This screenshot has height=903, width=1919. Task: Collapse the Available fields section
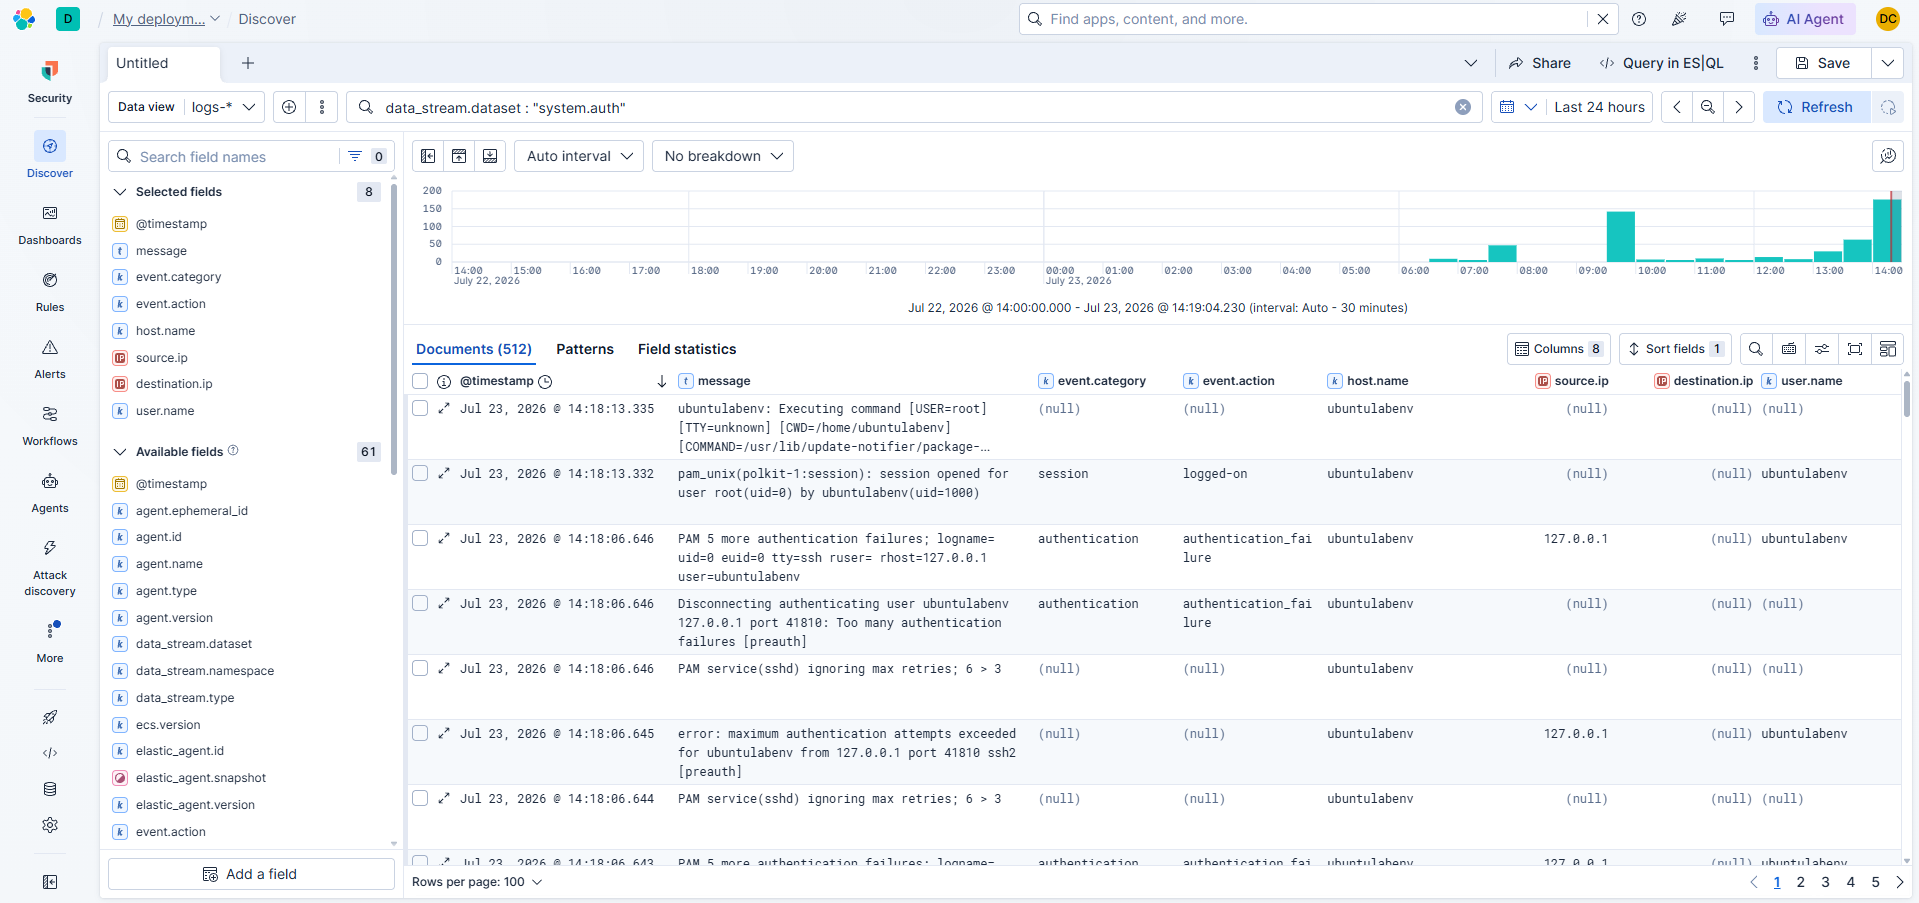point(120,452)
